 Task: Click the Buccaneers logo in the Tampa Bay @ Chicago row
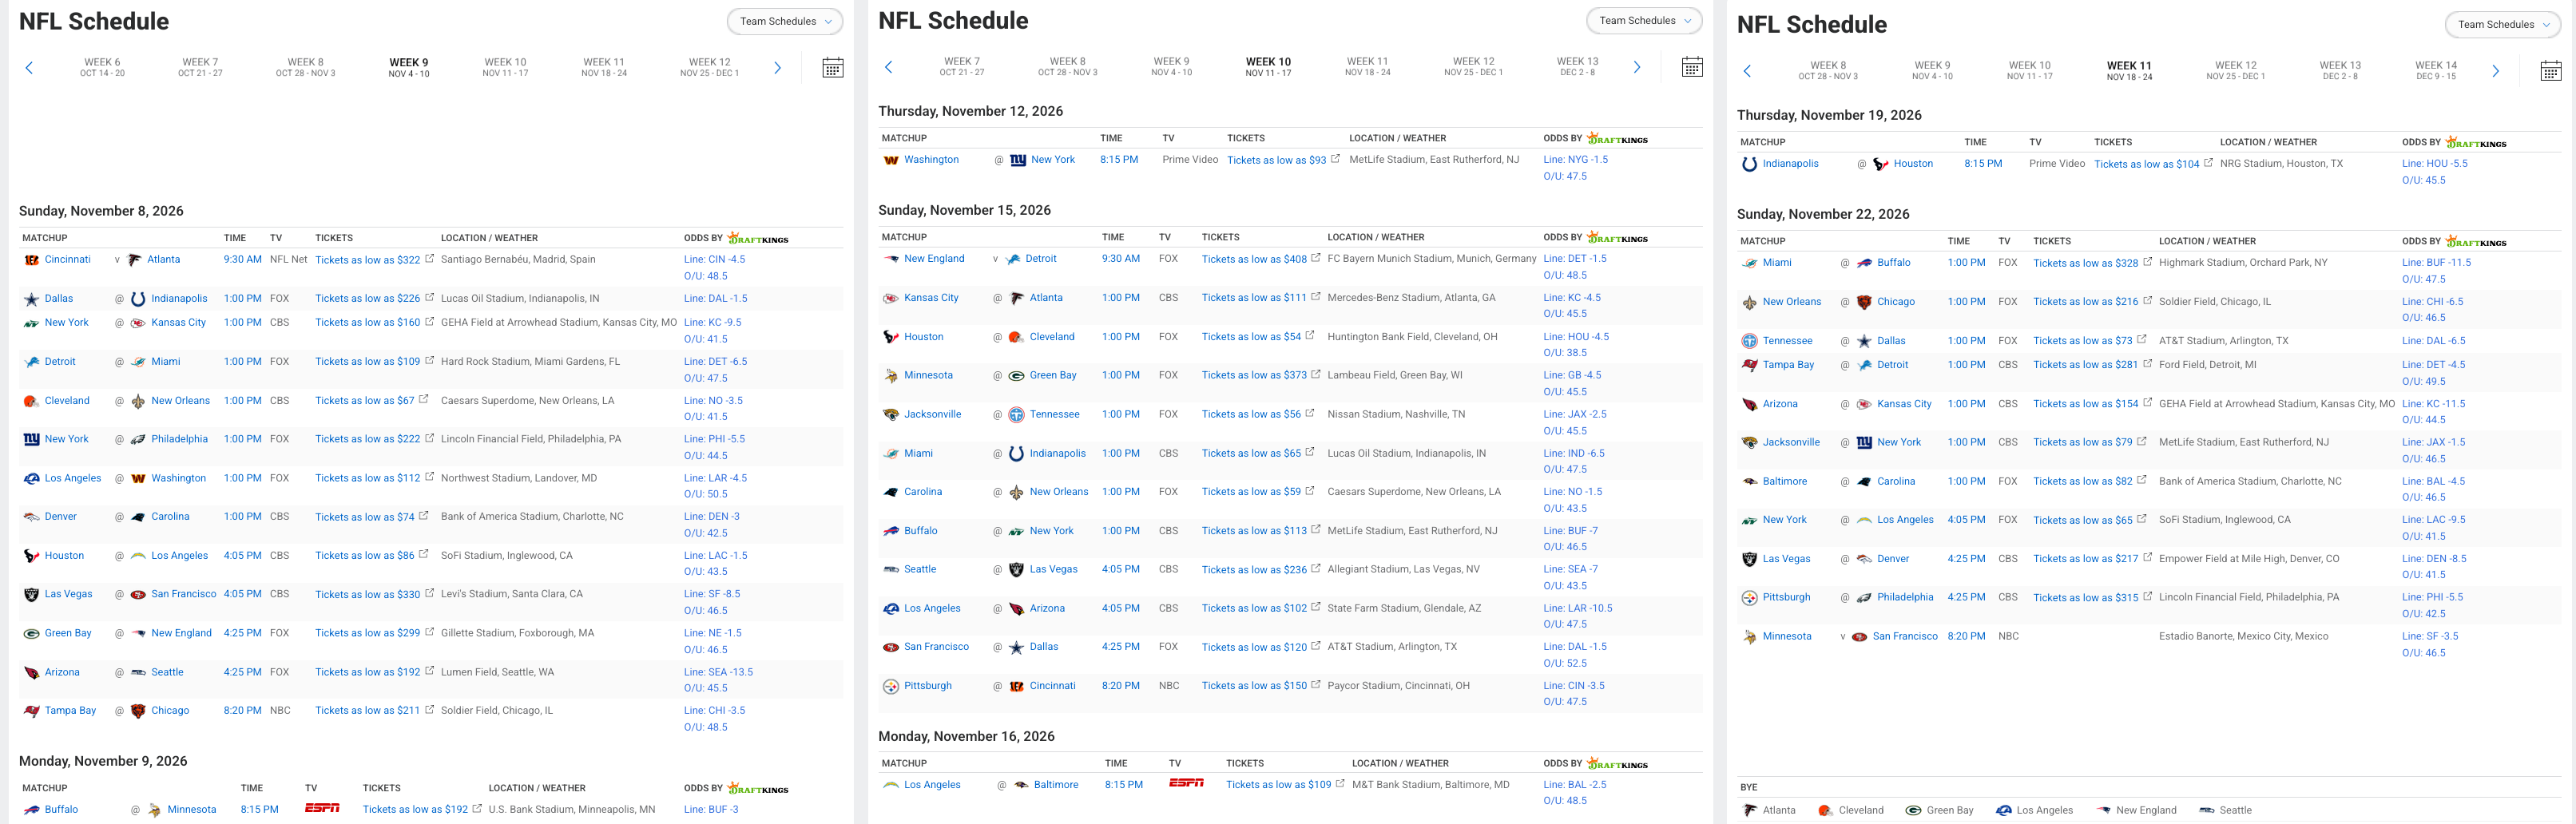(31, 711)
